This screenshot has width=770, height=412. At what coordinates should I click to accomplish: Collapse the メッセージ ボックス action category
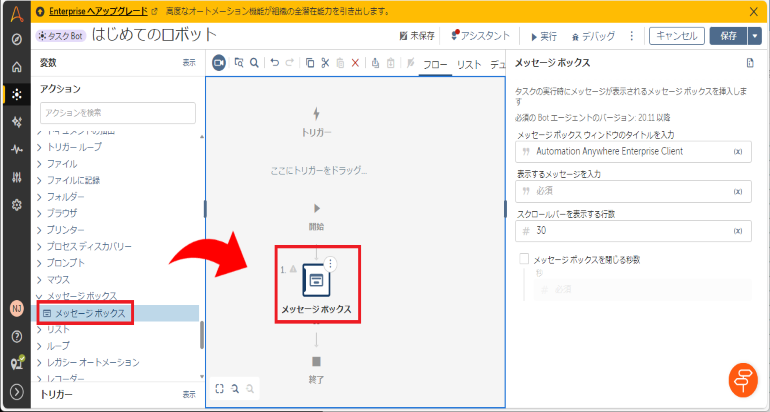(40, 296)
